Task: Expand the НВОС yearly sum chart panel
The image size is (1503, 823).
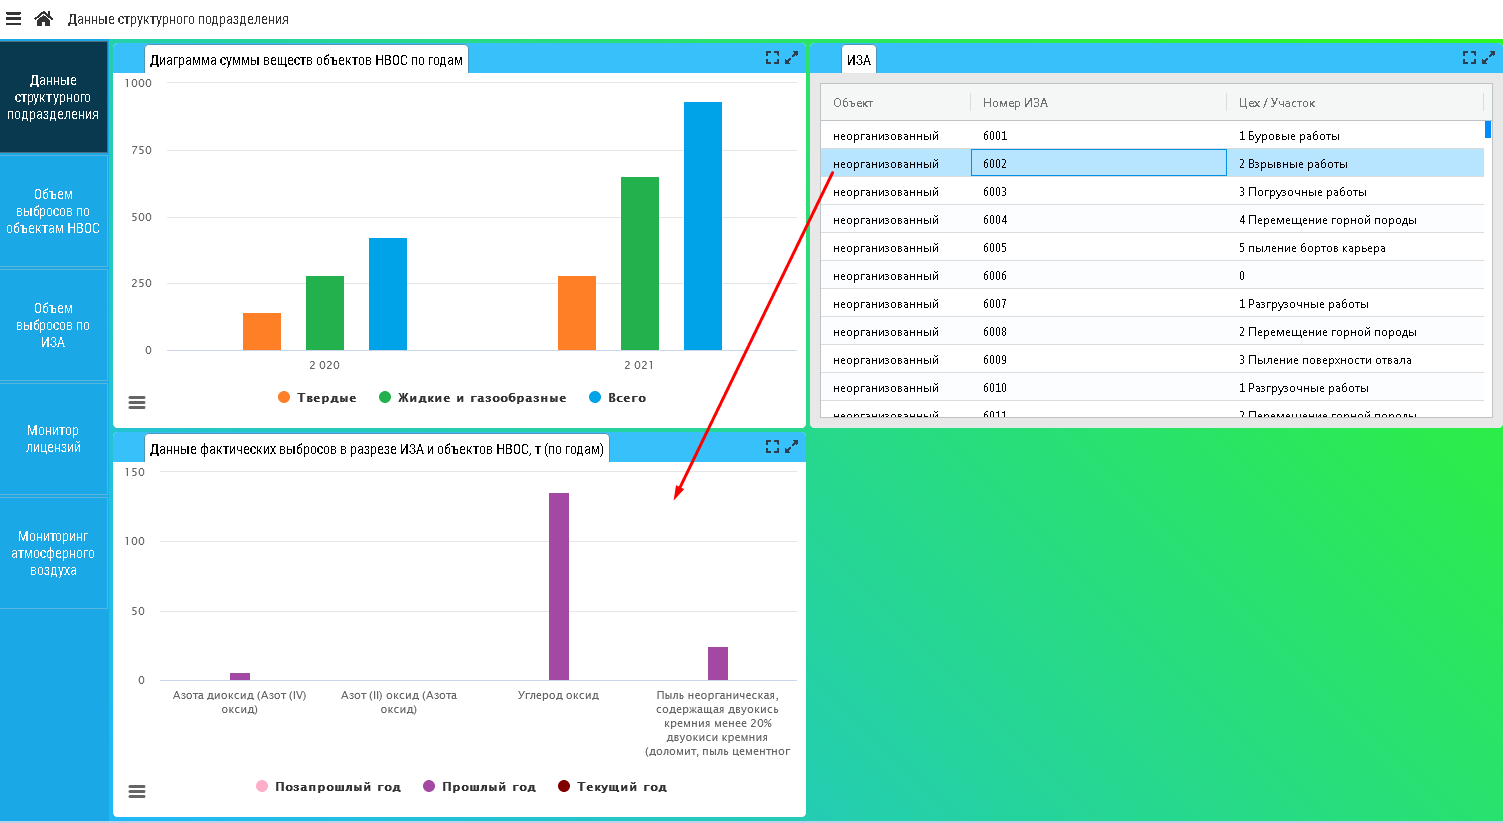Action: pos(791,58)
